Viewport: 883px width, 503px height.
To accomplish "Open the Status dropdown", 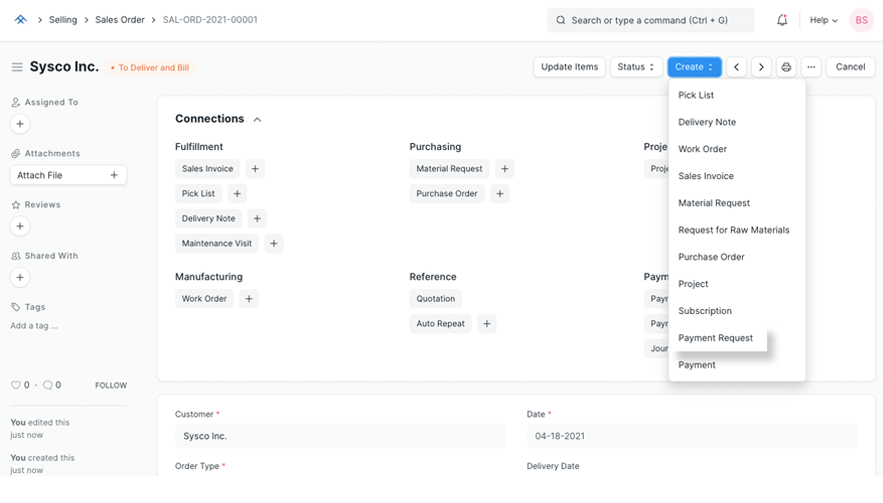I will [636, 67].
